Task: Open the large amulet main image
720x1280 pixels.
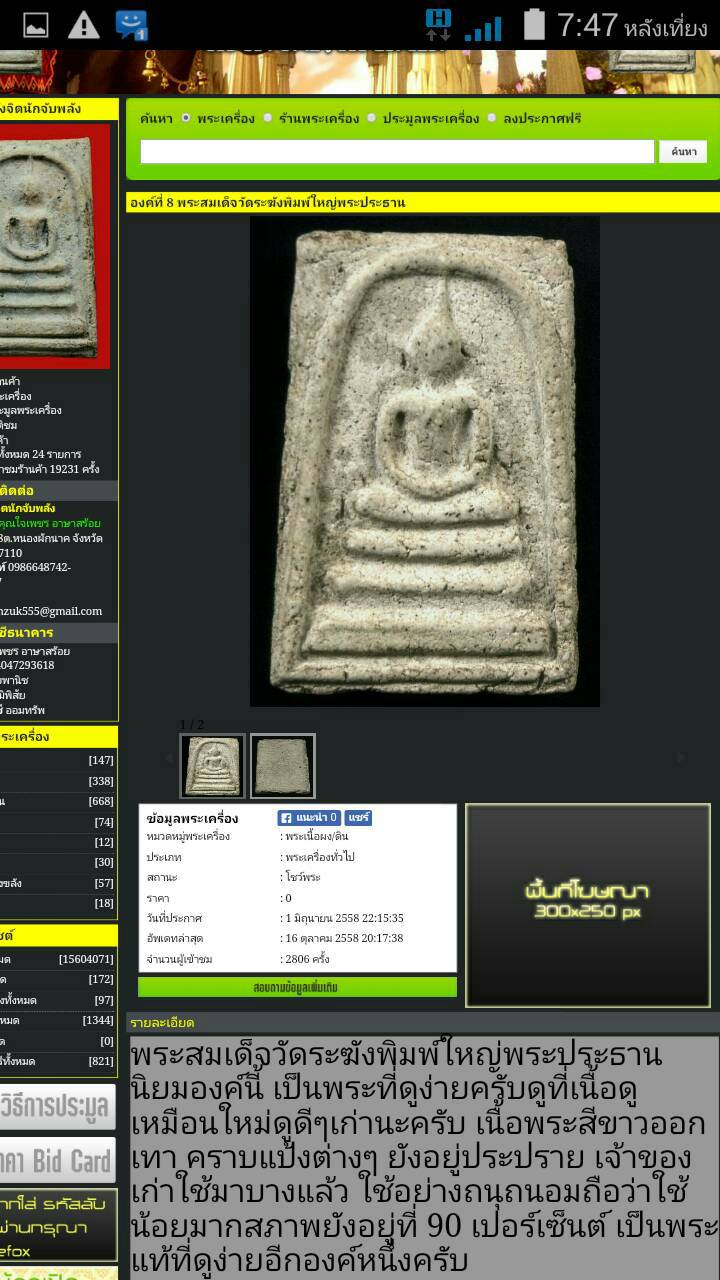Action: tap(424, 461)
